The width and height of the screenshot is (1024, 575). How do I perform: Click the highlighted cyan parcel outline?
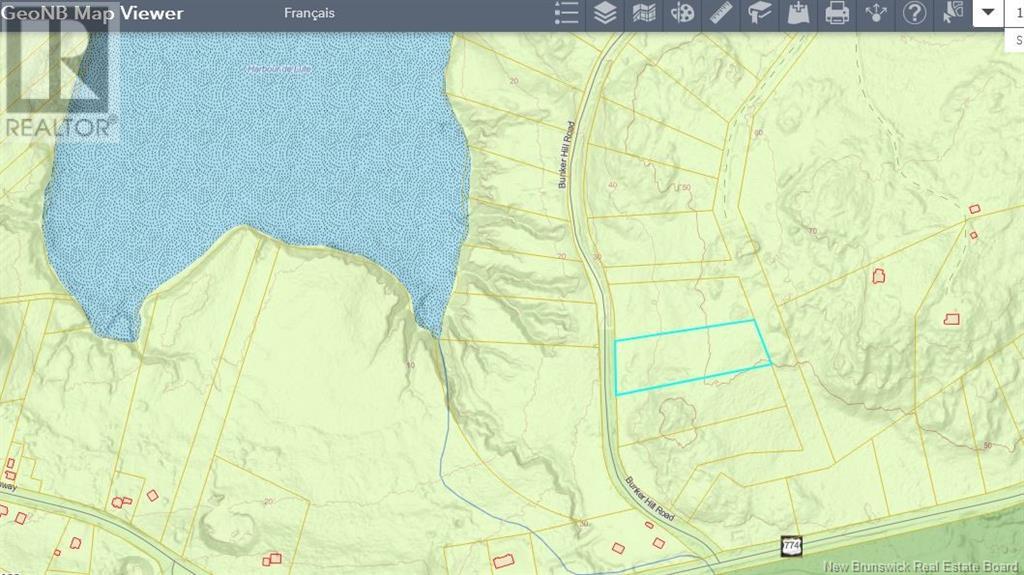pos(693,357)
